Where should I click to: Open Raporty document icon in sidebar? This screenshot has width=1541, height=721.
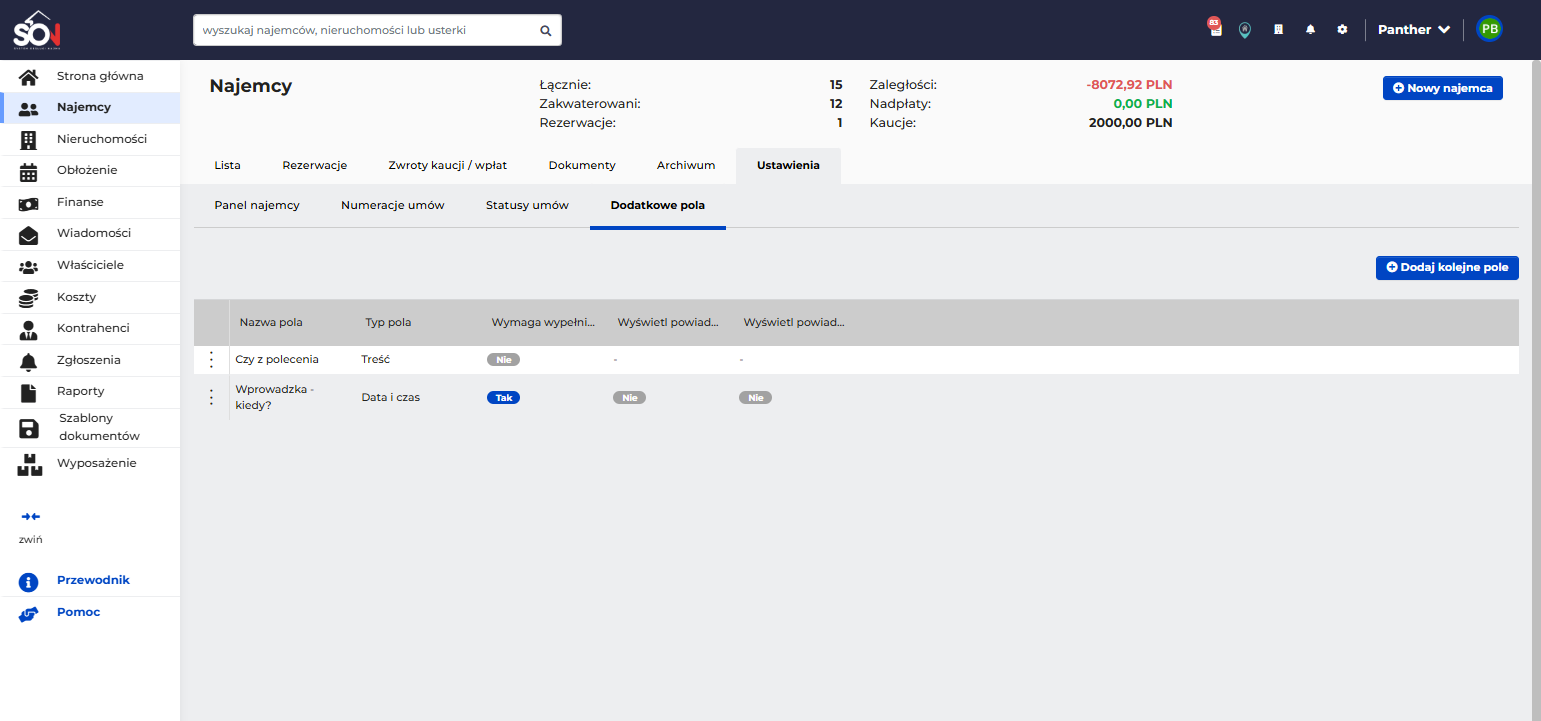click(x=29, y=392)
